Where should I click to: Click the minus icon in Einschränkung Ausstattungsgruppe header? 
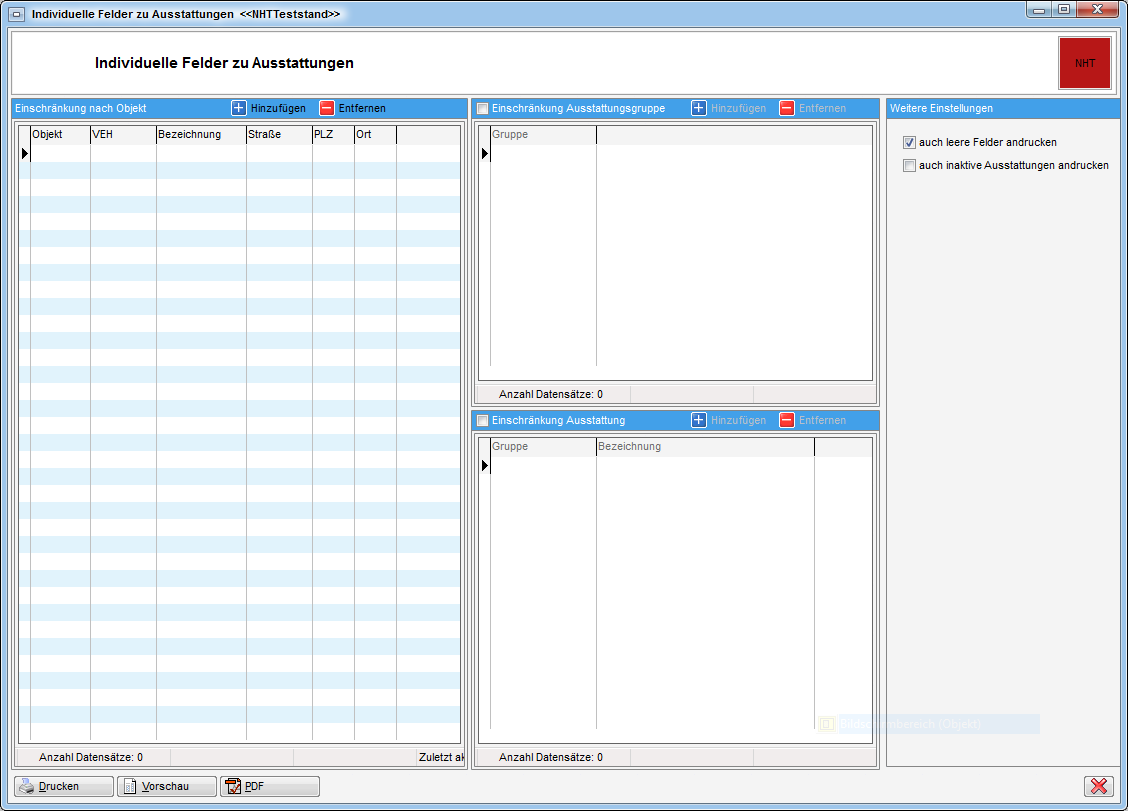[787, 108]
